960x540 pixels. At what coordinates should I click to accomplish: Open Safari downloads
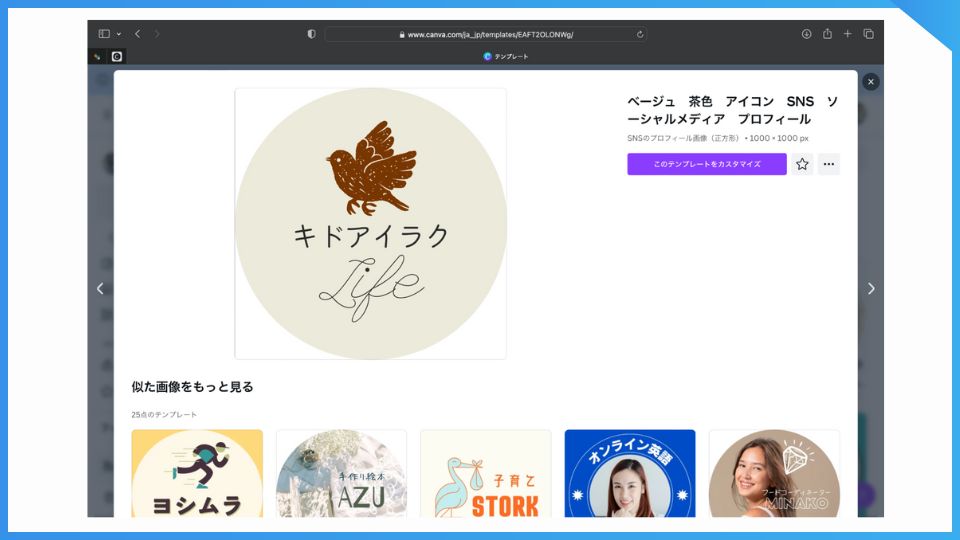(806, 34)
